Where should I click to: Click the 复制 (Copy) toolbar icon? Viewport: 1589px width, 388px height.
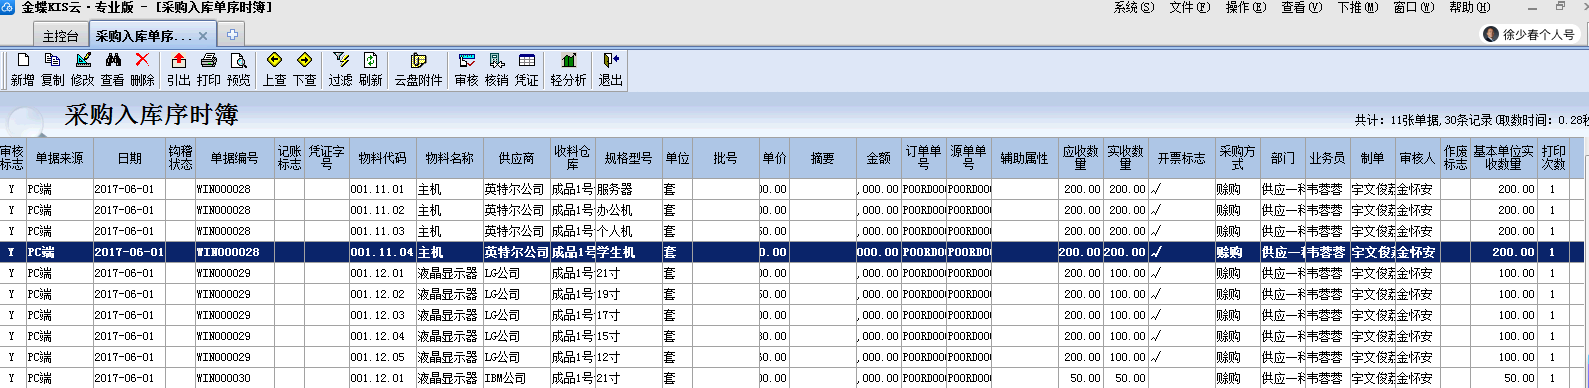tap(52, 70)
